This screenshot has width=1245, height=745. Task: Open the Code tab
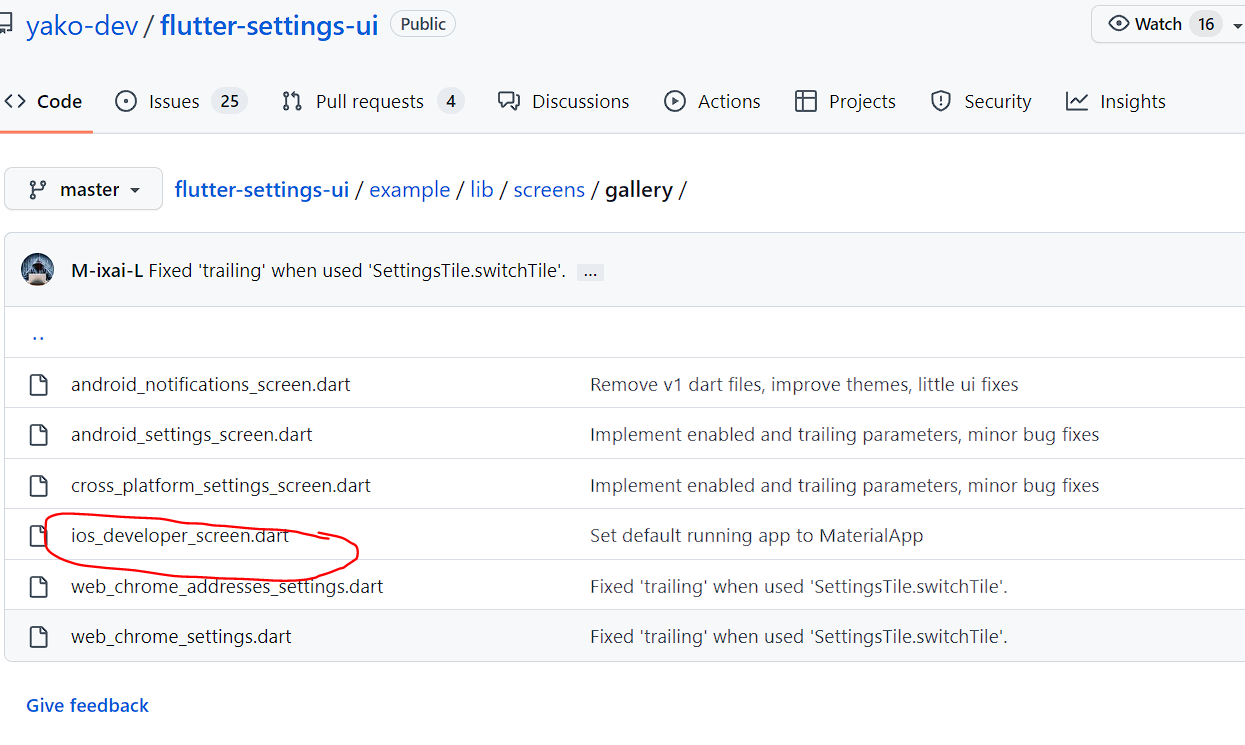[x=43, y=101]
